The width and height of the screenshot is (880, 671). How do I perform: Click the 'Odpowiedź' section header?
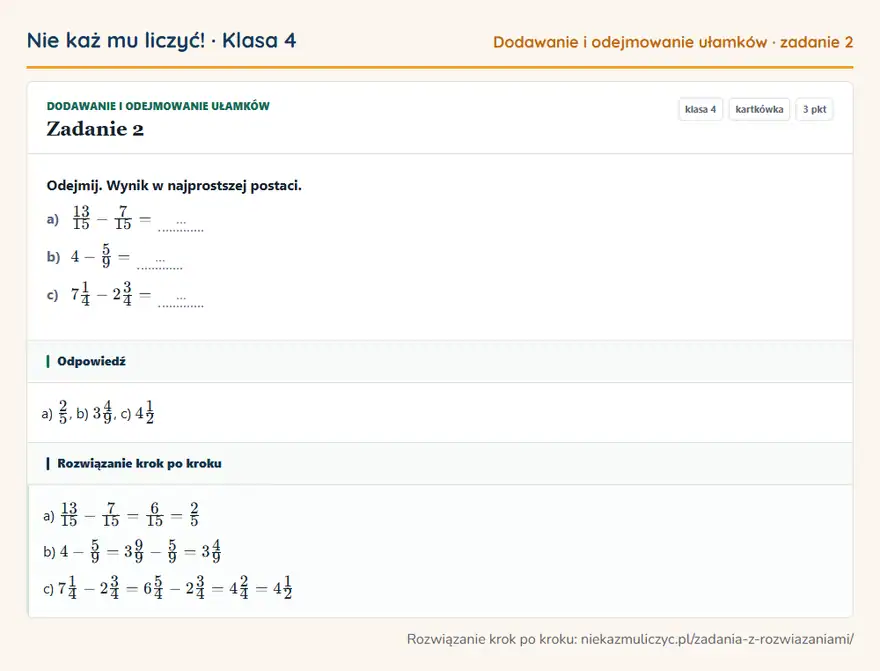point(91,361)
